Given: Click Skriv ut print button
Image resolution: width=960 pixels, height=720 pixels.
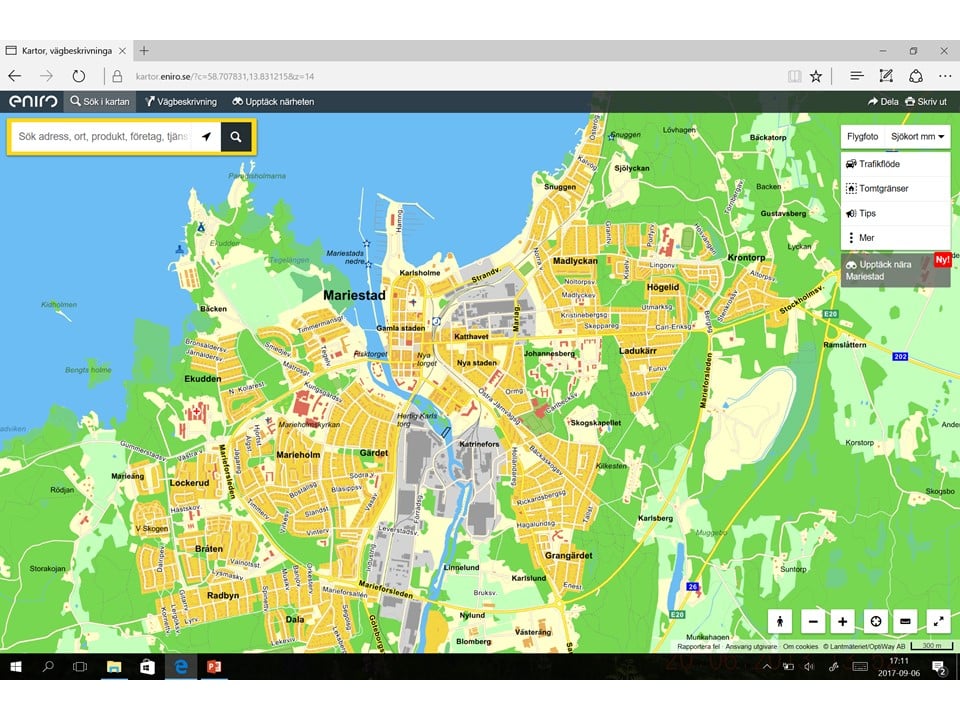Looking at the screenshot, I should coord(926,102).
